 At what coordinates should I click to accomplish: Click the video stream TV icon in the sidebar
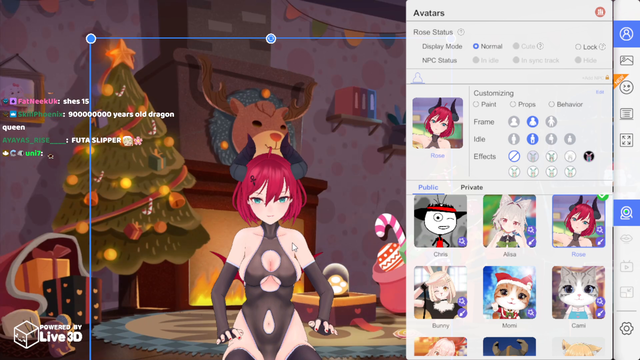click(x=627, y=267)
